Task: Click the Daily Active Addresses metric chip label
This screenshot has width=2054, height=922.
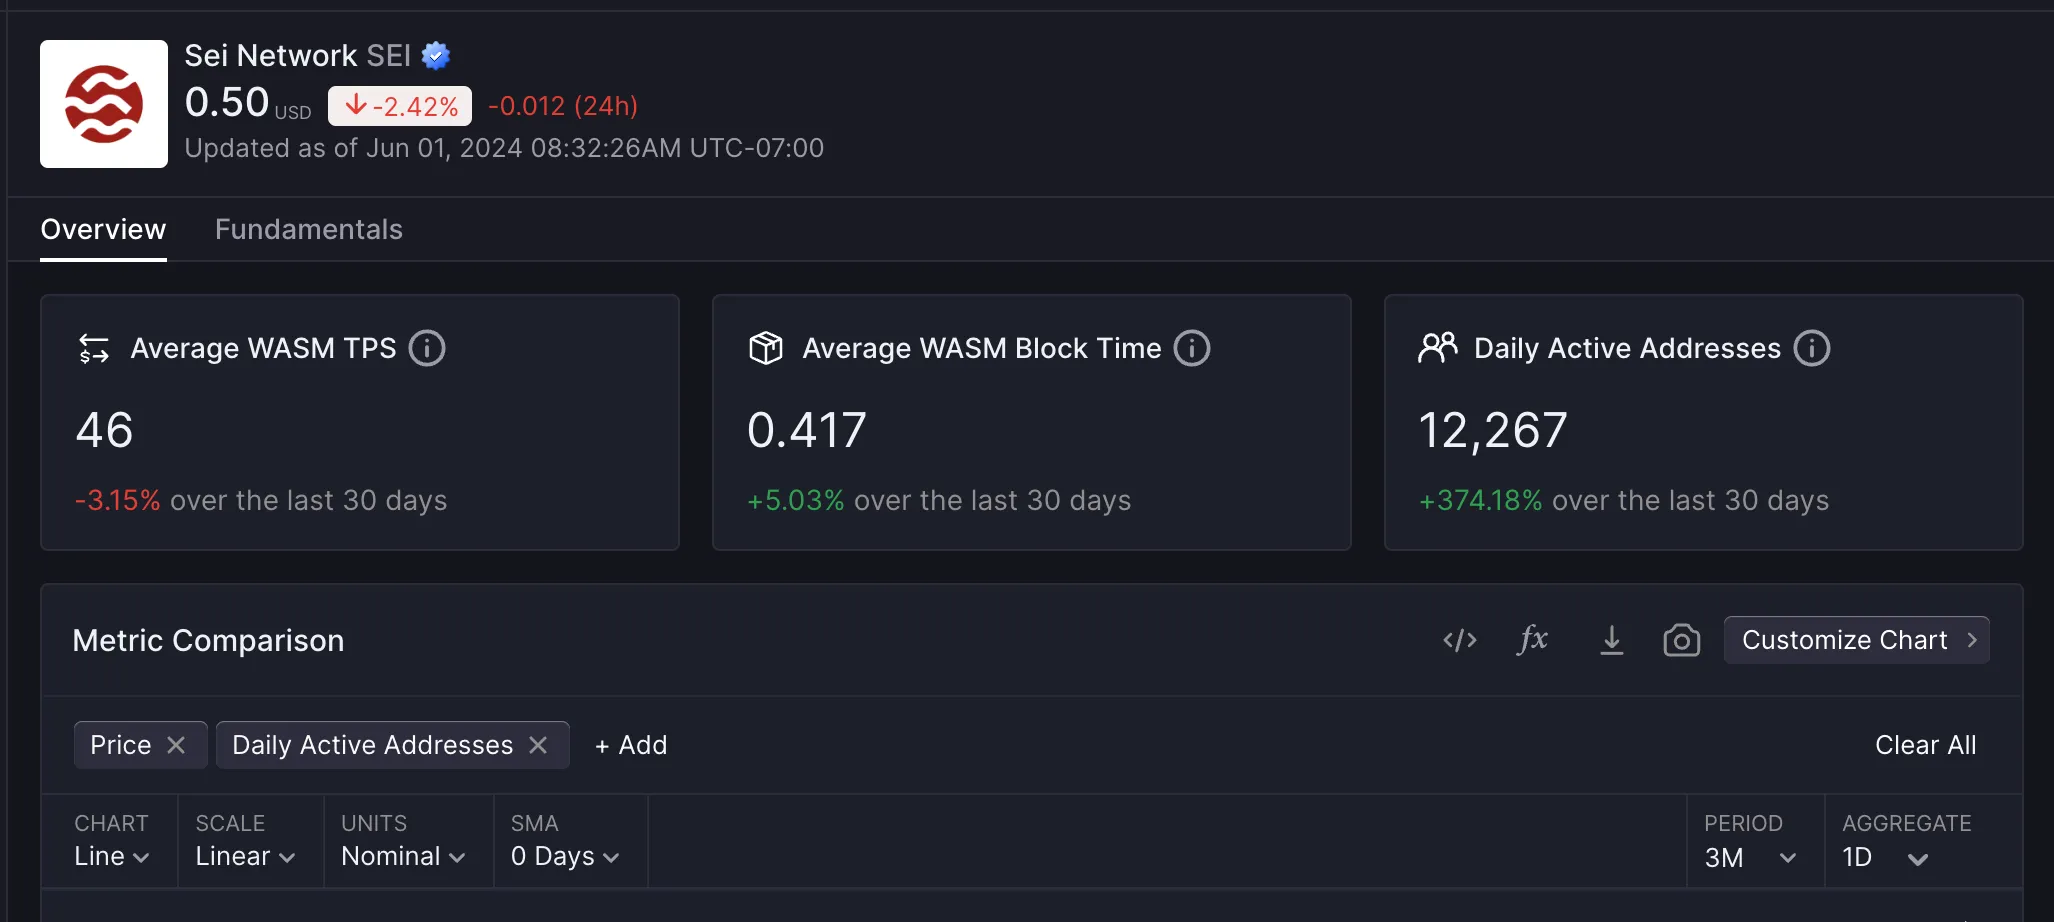Action: click(373, 745)
